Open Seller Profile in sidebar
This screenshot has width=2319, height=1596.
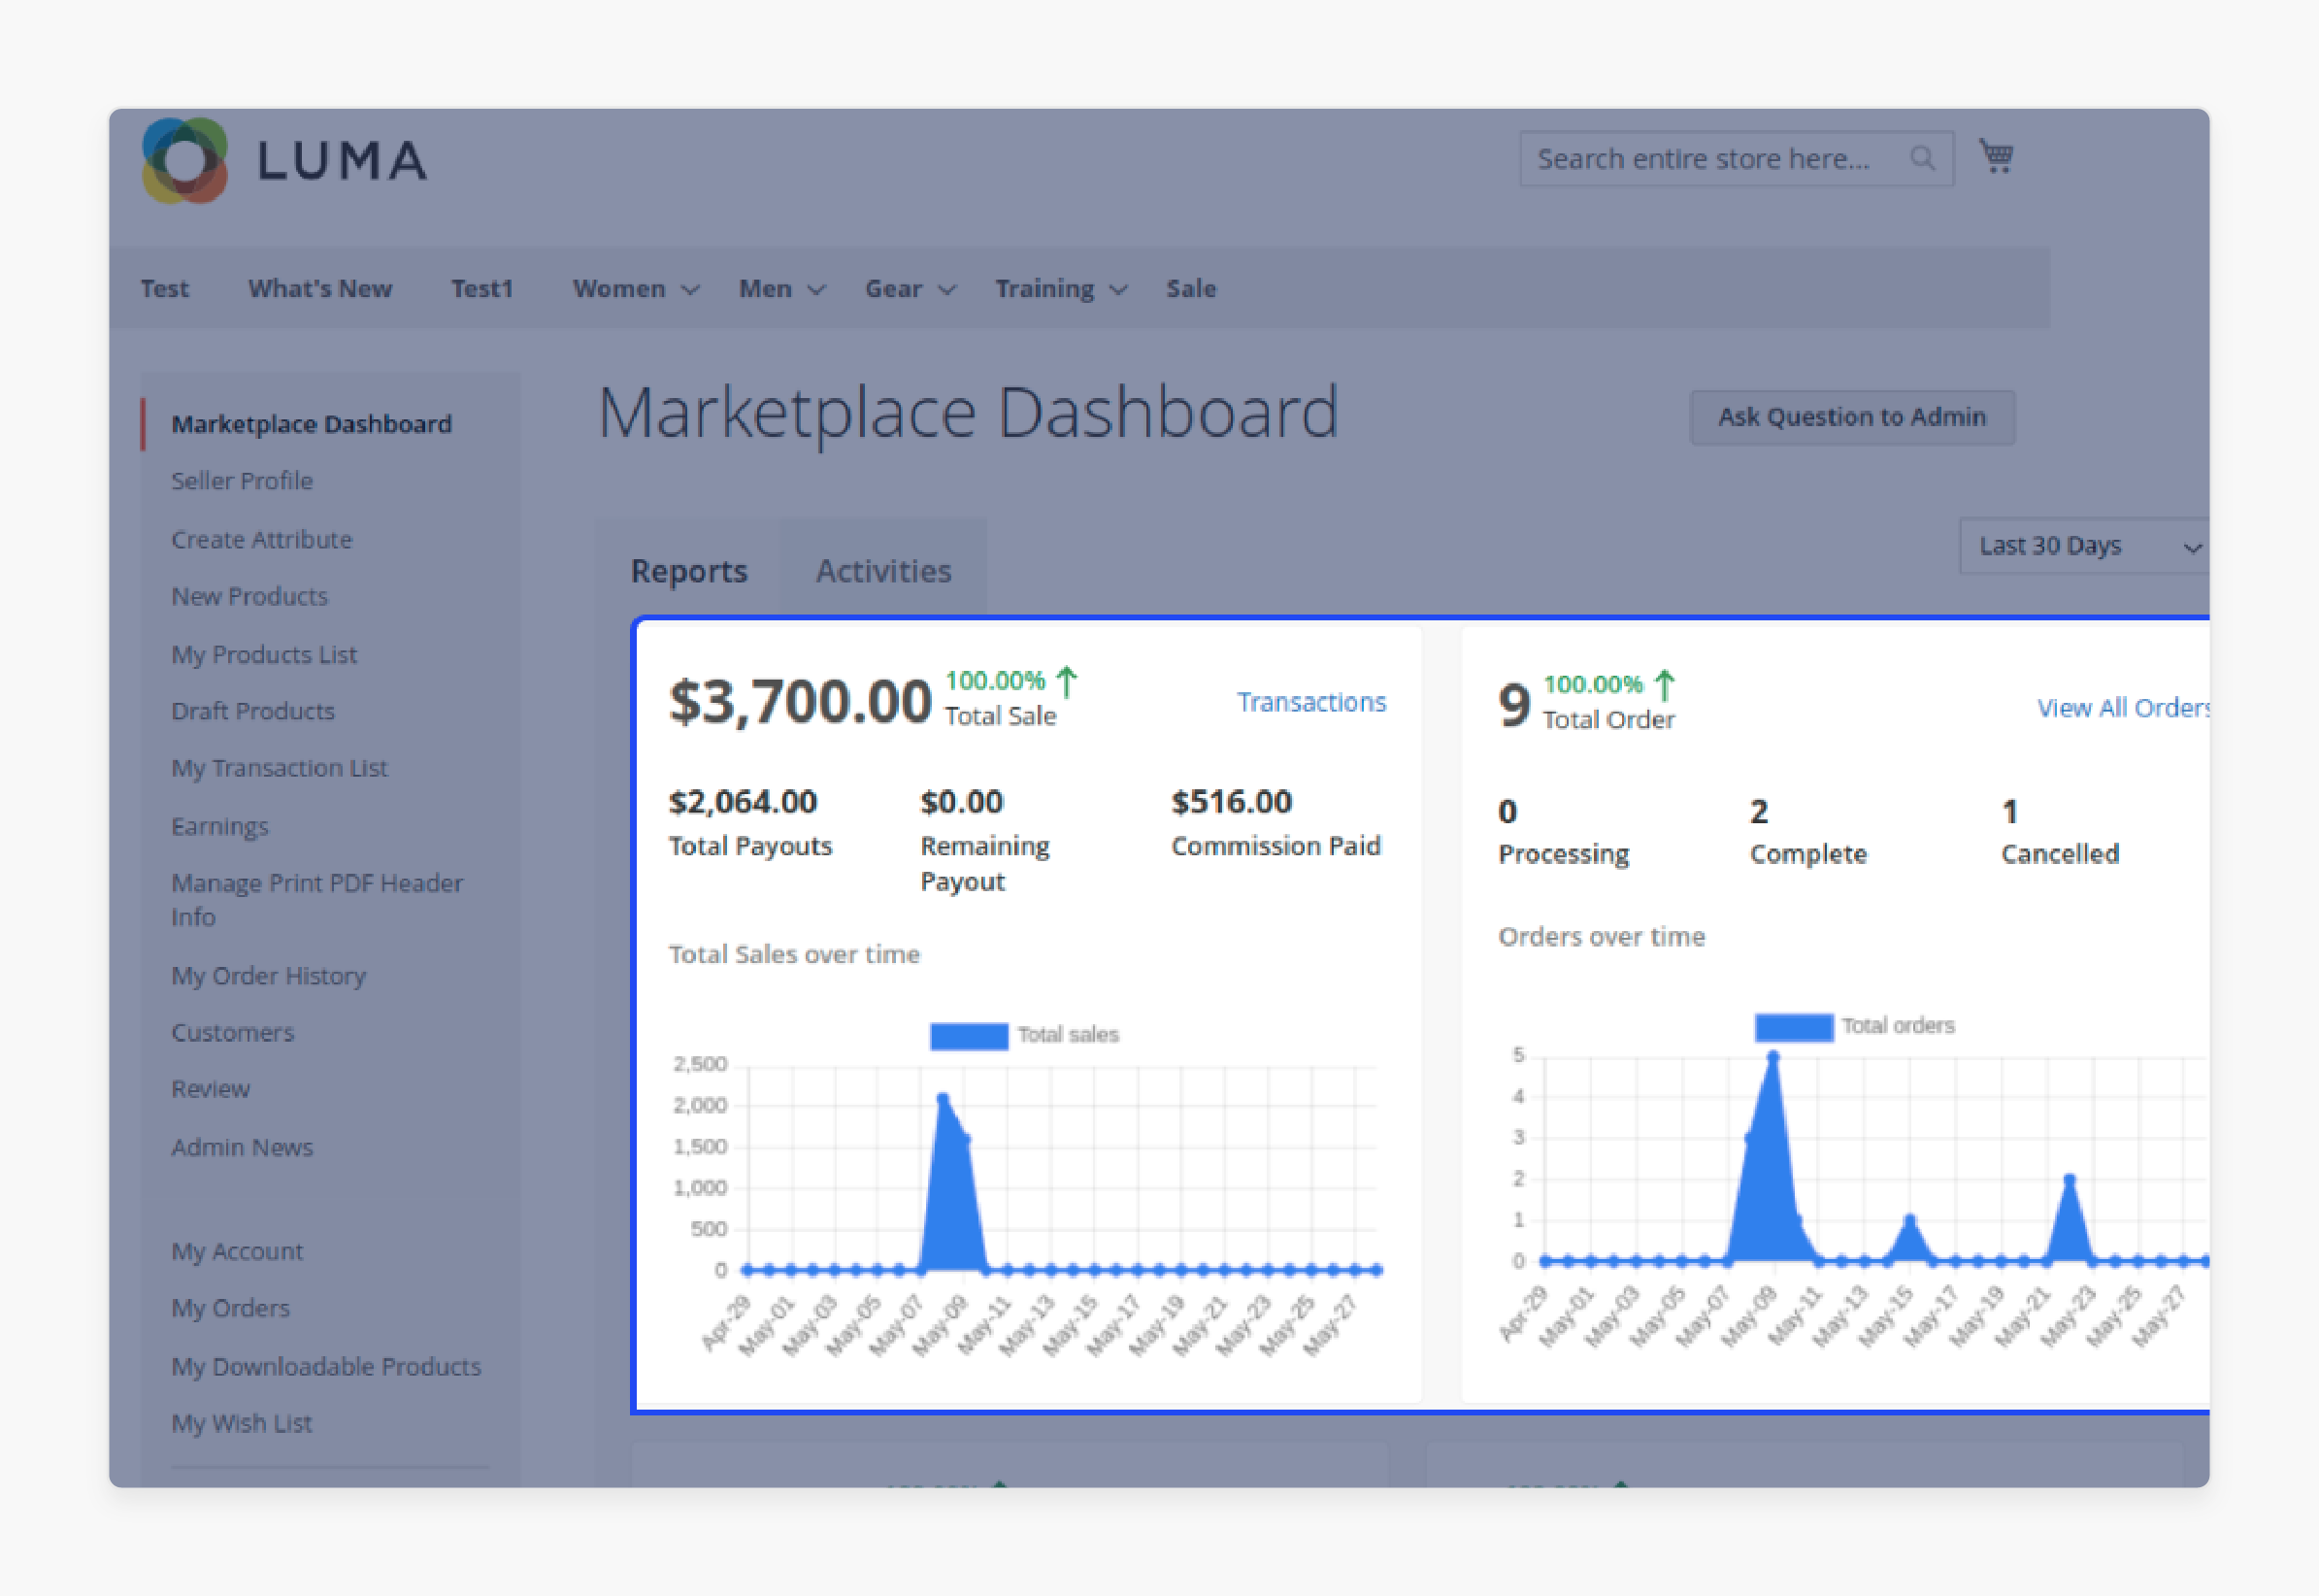(242, 481)
